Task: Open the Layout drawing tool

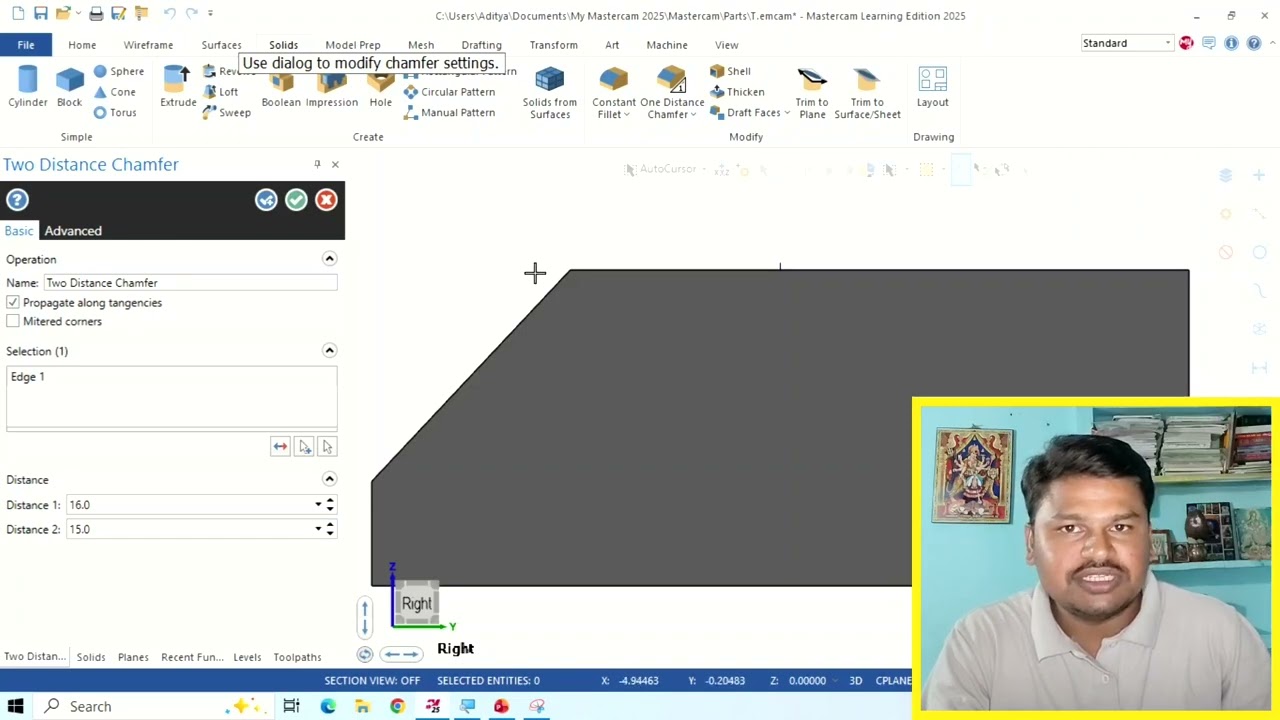Action: [932, 87]
